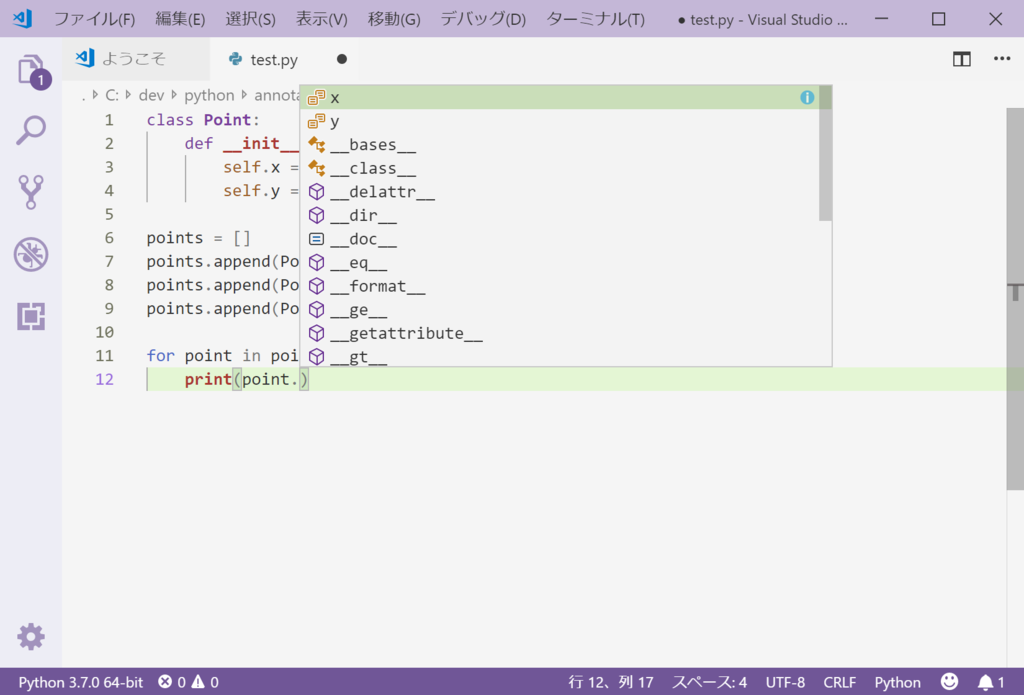Click the editor vertical scrollbar thumb
The height and width of the screenshot is (695, 1024).
coord(1015,299)
